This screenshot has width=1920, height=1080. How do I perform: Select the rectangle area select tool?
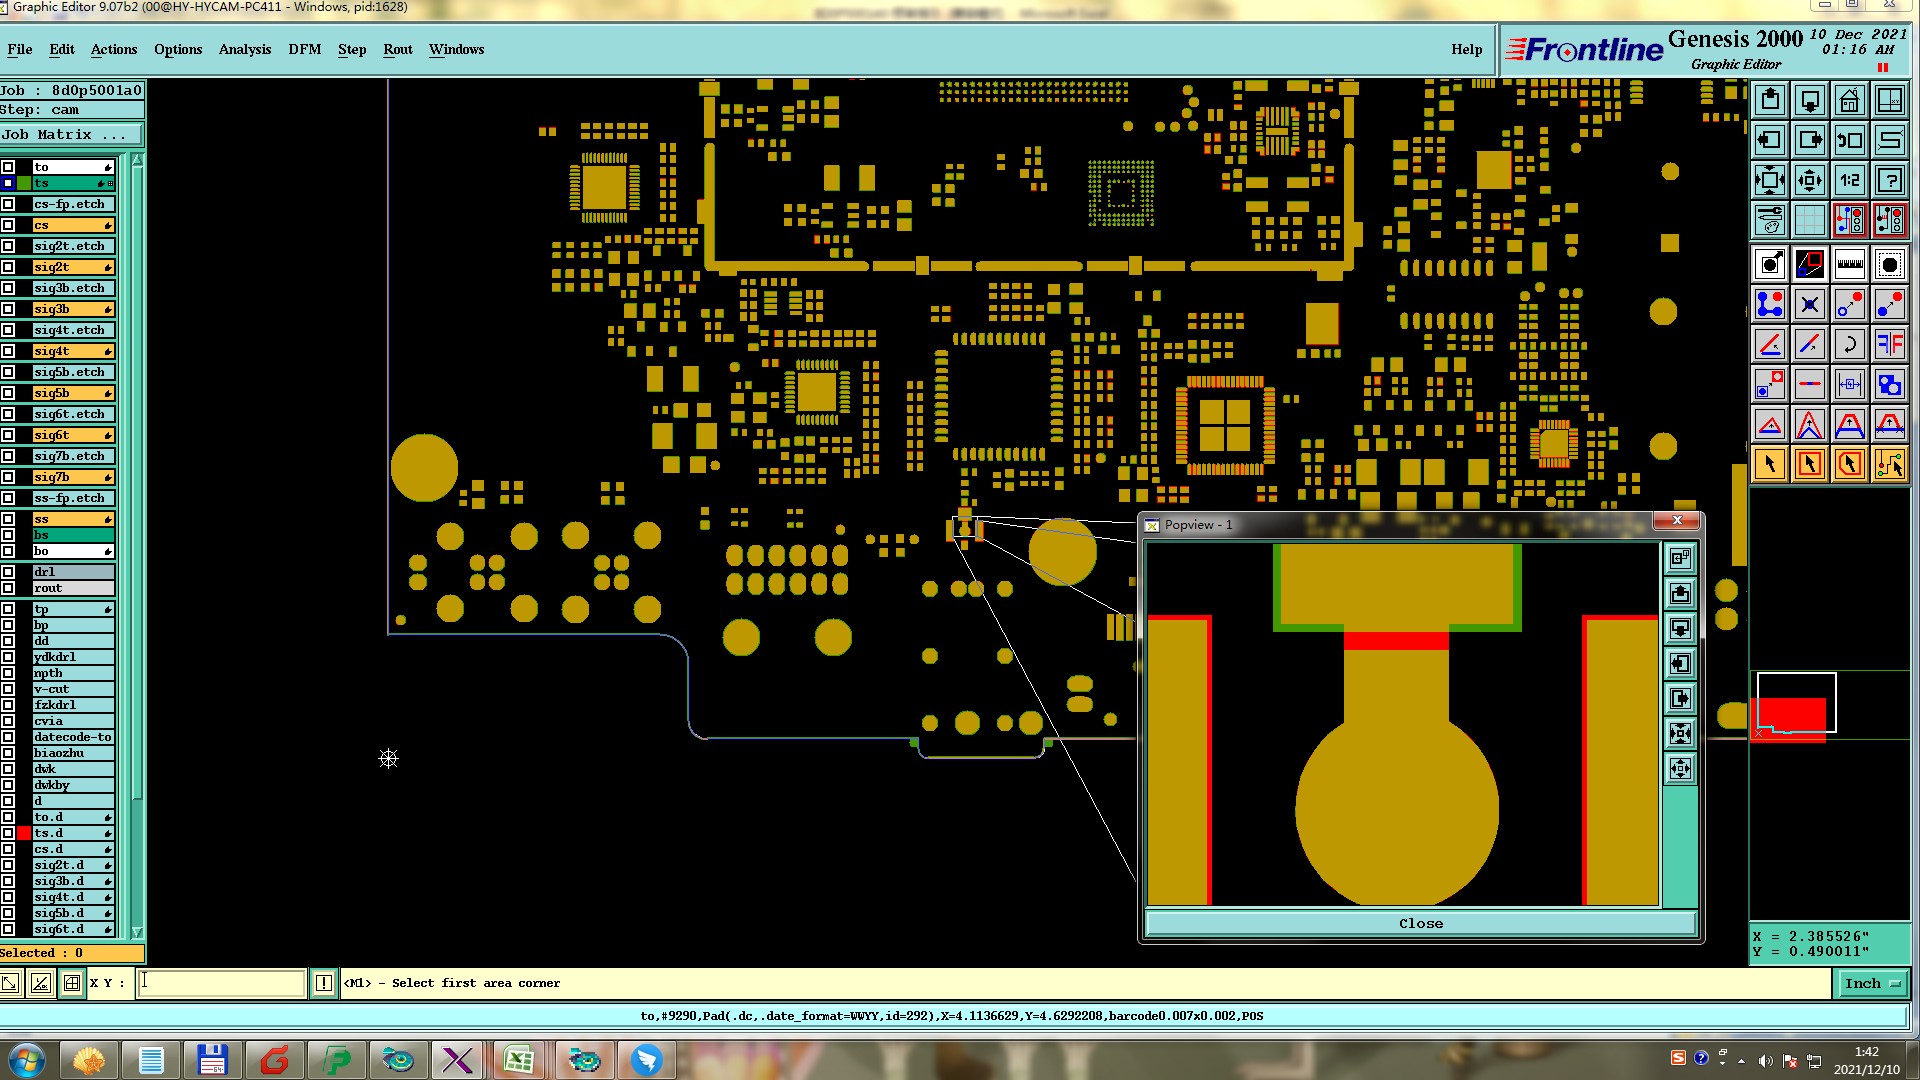1810,464
